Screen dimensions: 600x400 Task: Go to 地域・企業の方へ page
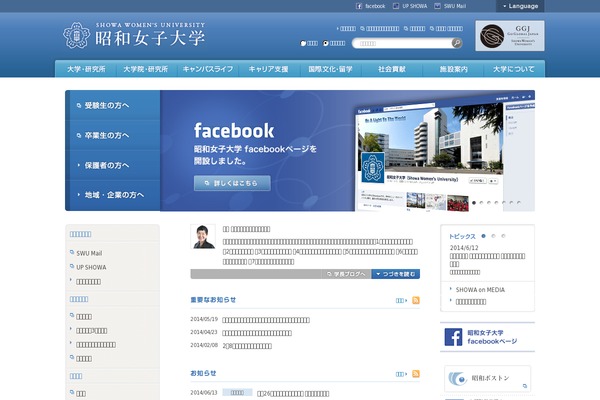click(x=112, y=195)
